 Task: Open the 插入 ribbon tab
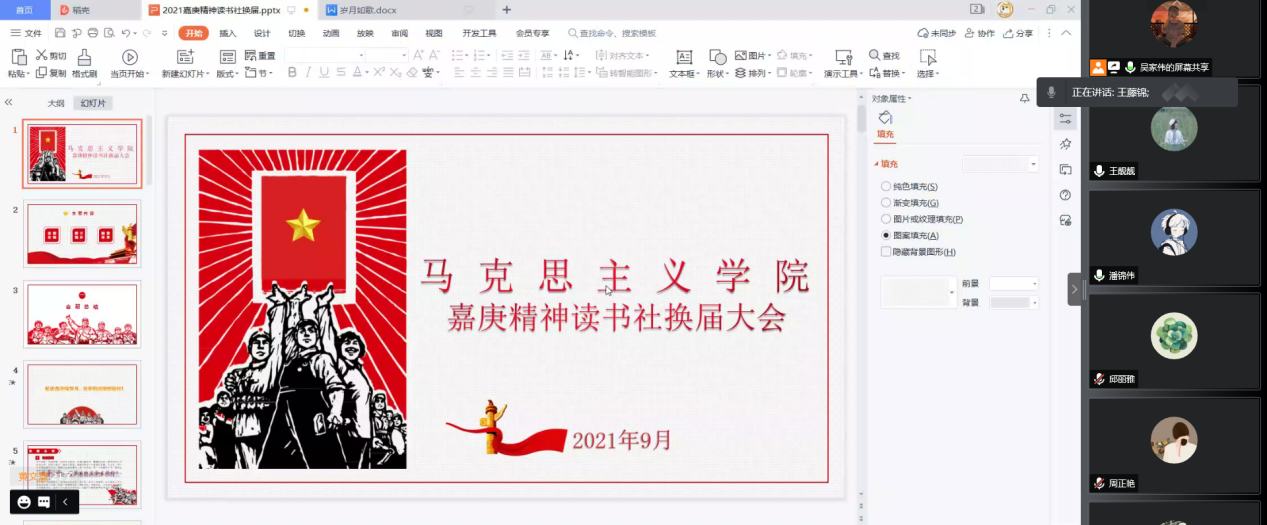click(x=228, y=33)
